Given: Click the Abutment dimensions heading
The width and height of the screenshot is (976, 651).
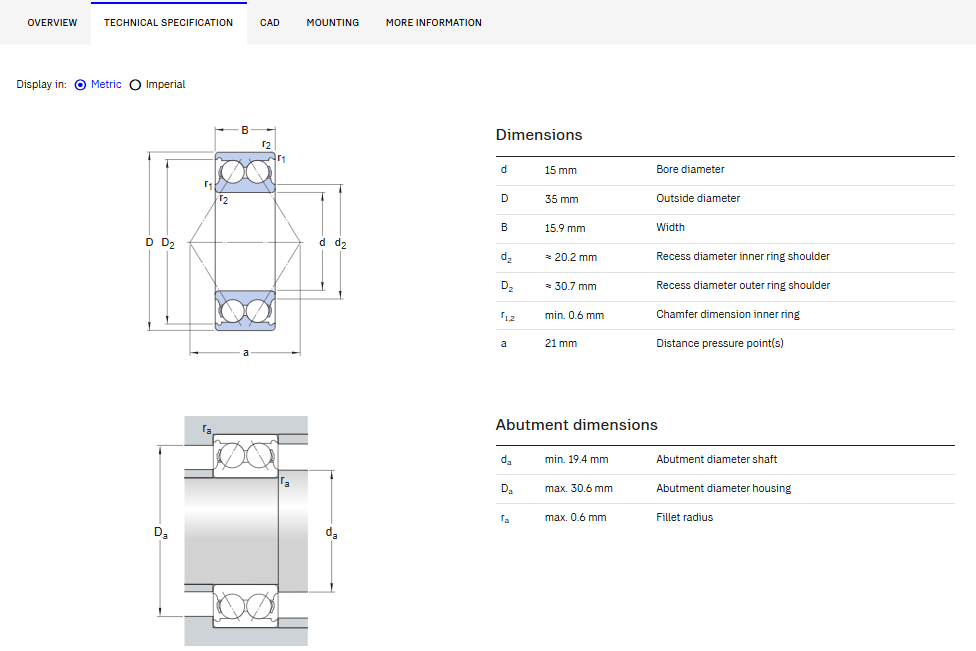Looking at the screenshot, I should 576,425.
